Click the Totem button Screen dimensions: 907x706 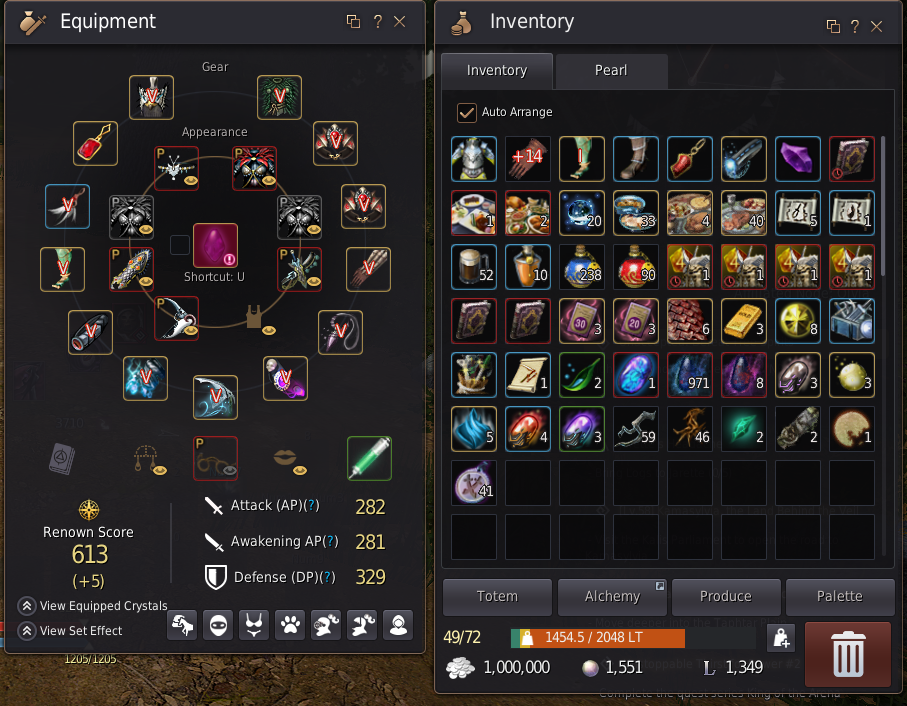click(497, 597)
